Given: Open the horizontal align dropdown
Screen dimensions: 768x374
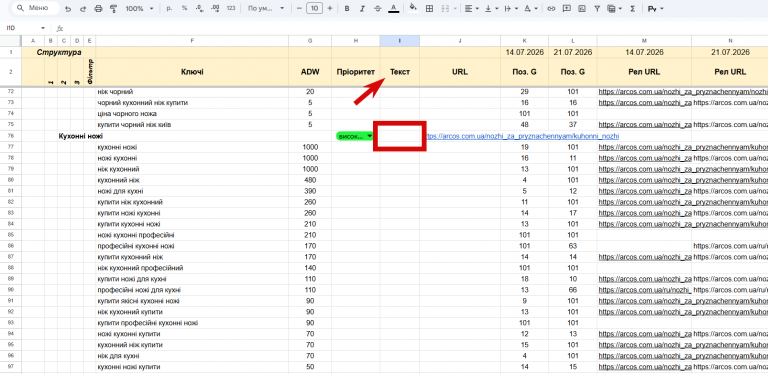Looking at the screenshot, I should pyautogui.click(x=472, y=8).
